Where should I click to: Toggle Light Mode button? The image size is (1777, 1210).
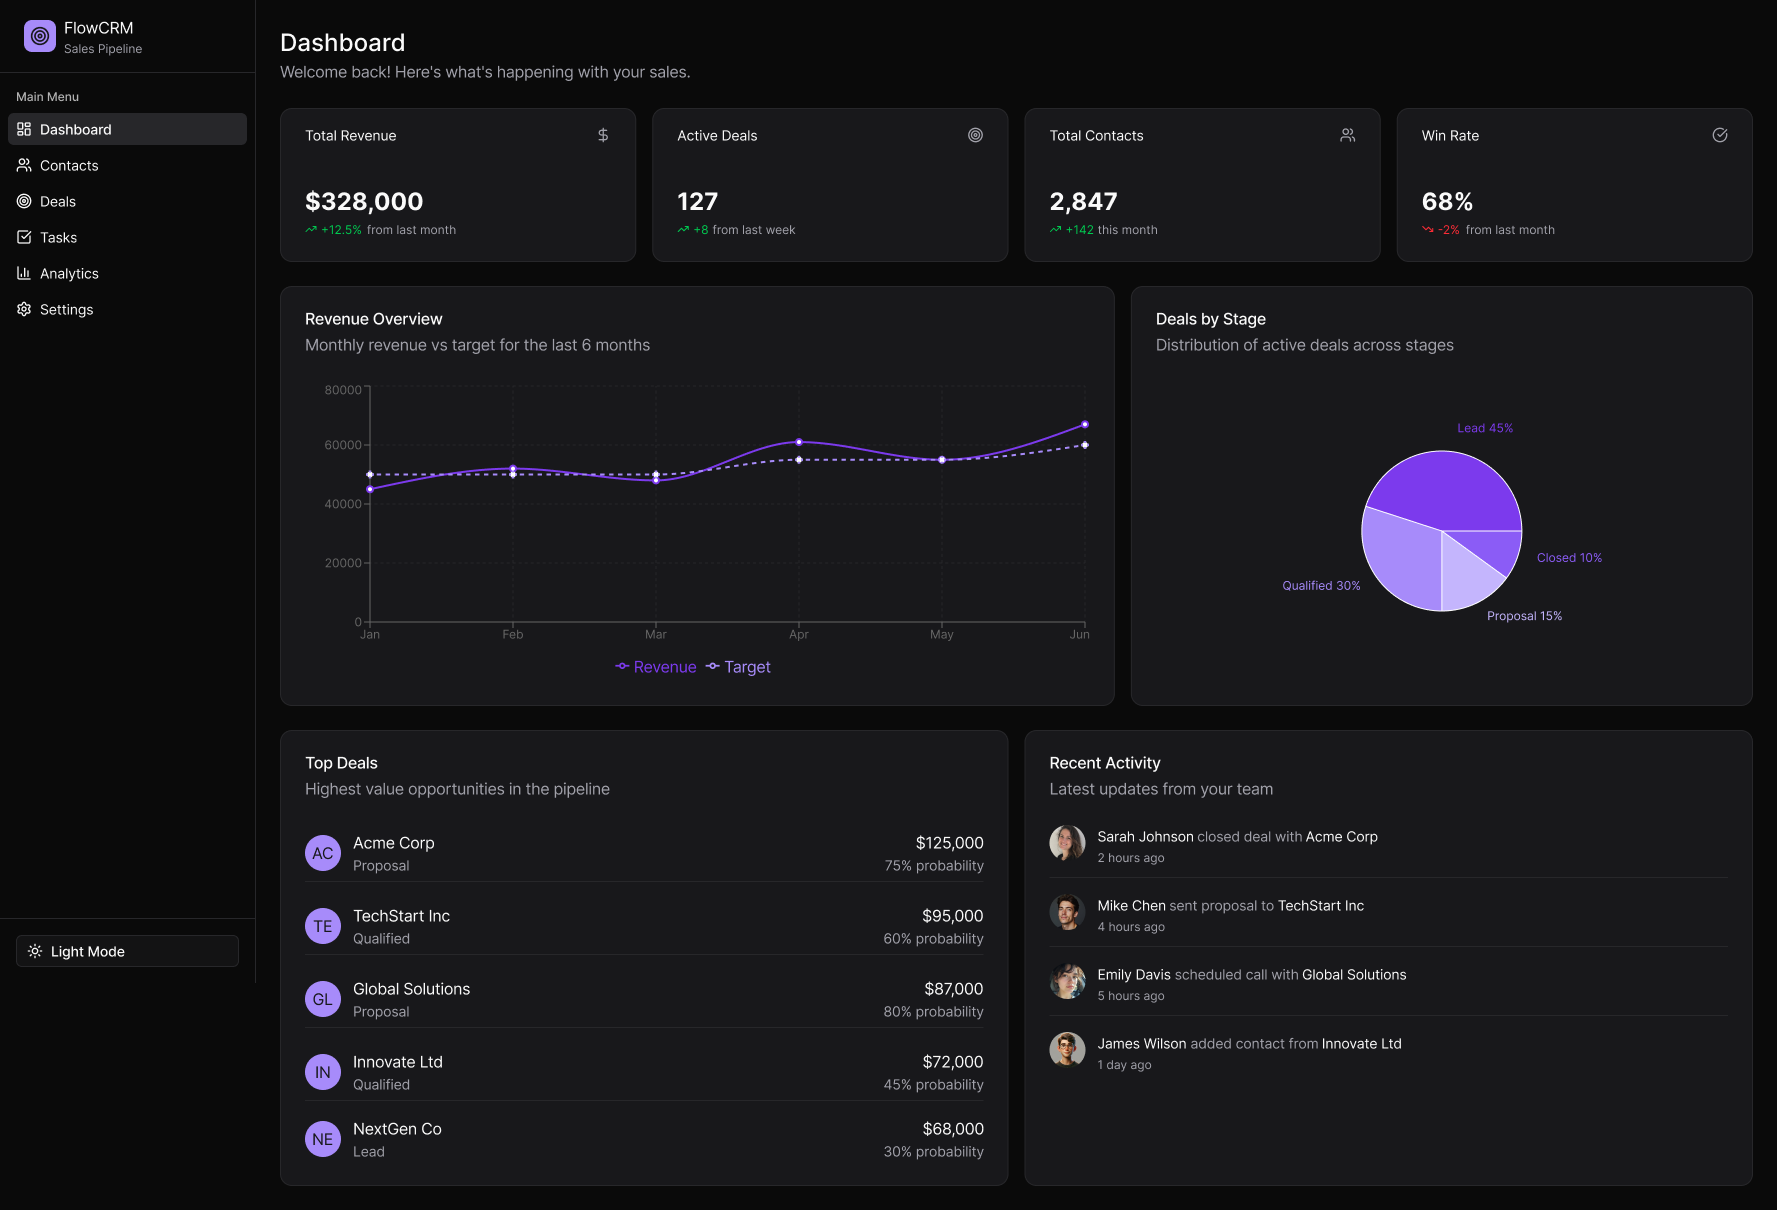(x=127, y=951)
